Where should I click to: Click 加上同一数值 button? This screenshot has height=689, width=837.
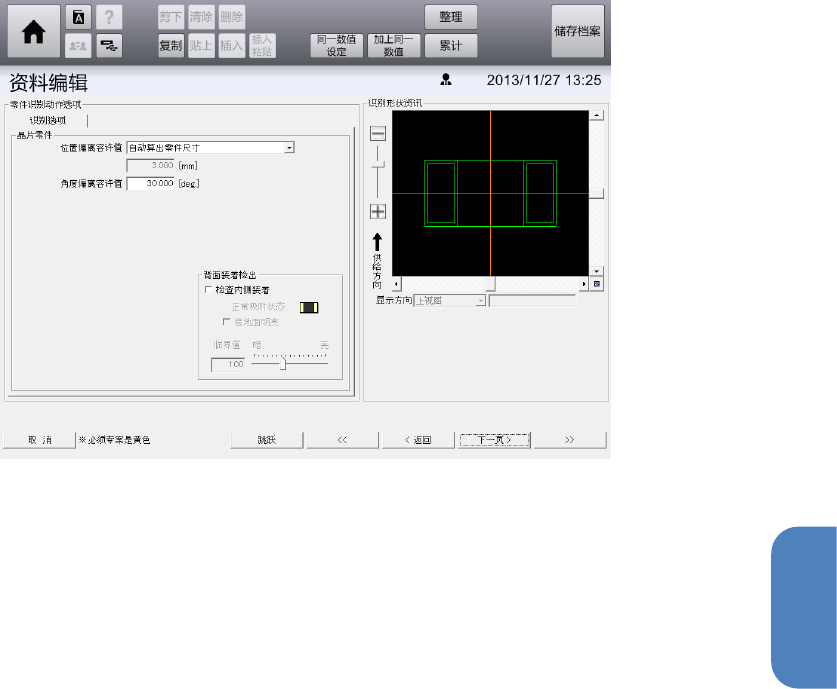(394, 46)
